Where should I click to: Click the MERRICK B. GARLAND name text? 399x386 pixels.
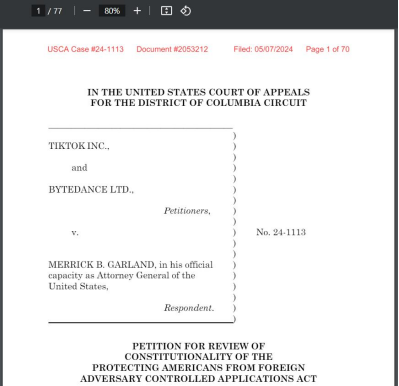pyautogui.click(x=102, y=265)
